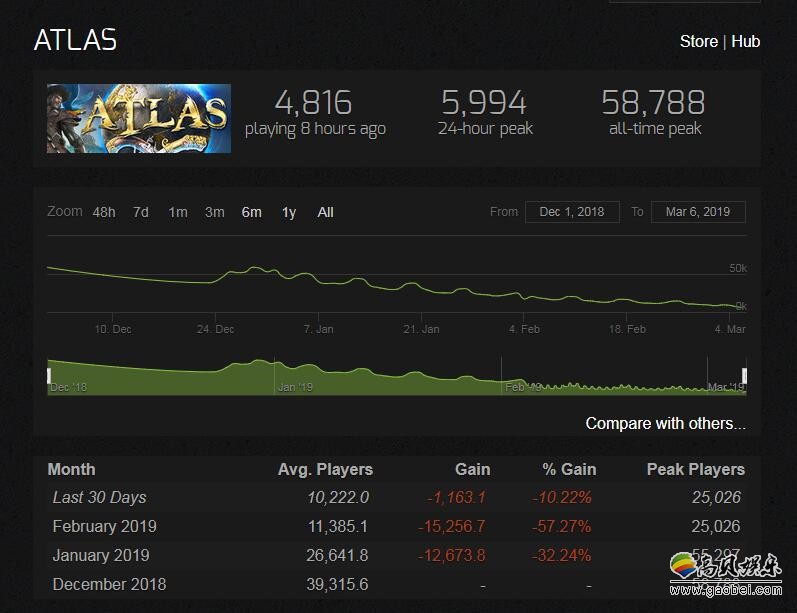The width and height of the screenshot is (797, 613).
Task: Select the Last 30 Days row
Action: pyautogui.click(x=99, y=497)
